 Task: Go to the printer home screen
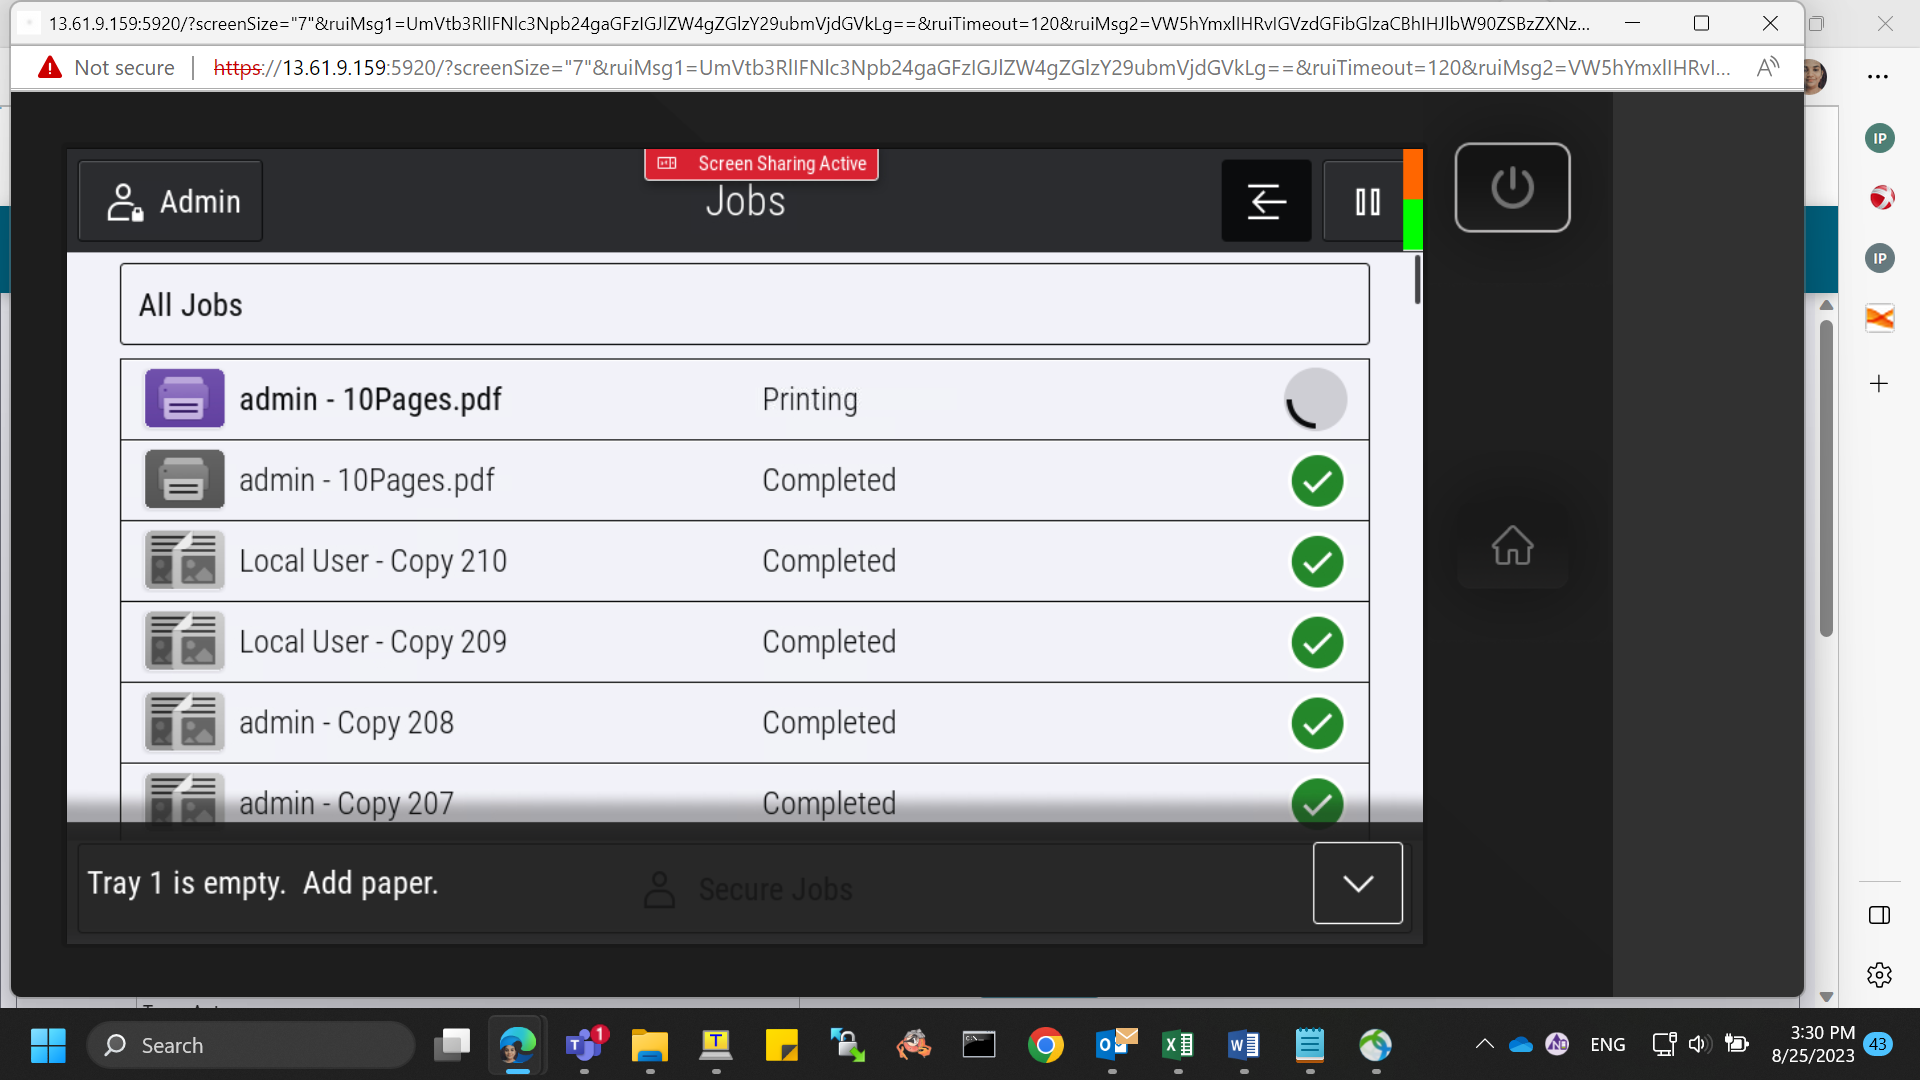[x=1512, y=545]
